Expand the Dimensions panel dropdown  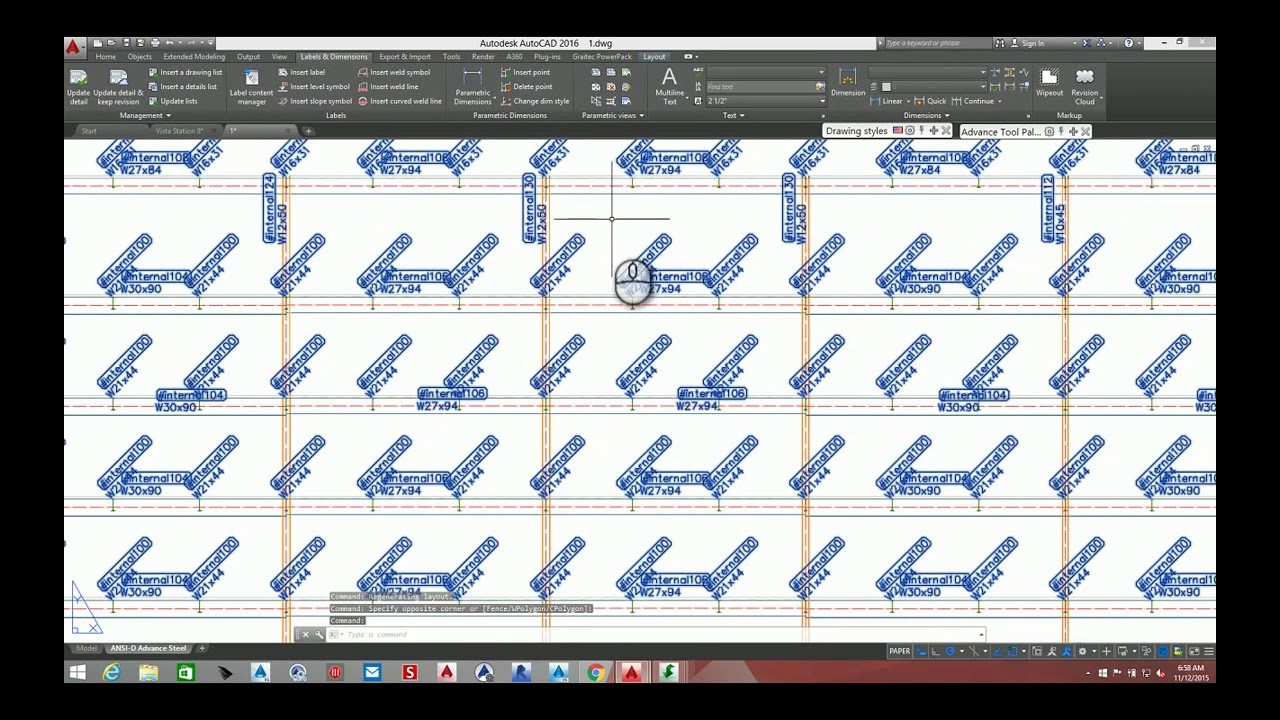(926, 115)
